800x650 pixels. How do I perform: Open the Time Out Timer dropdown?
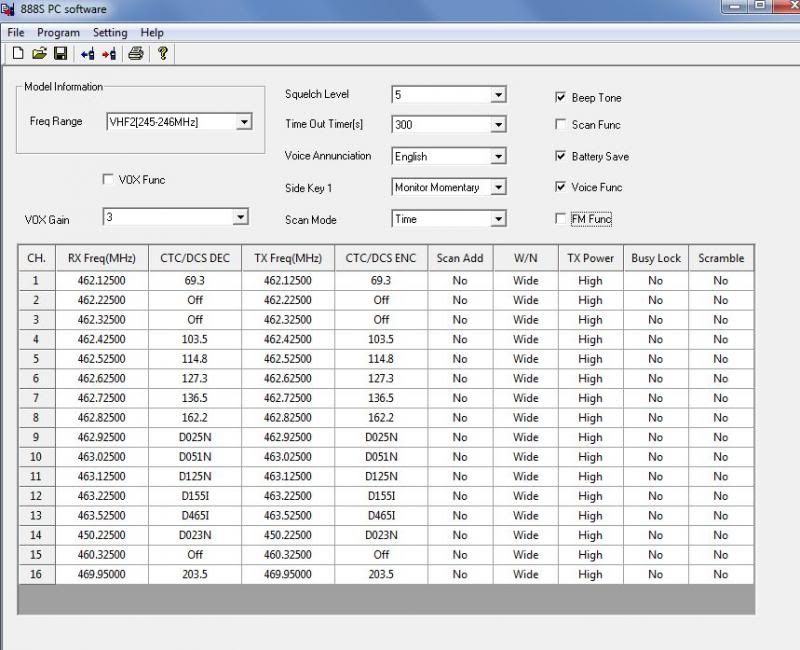[498, 124]
